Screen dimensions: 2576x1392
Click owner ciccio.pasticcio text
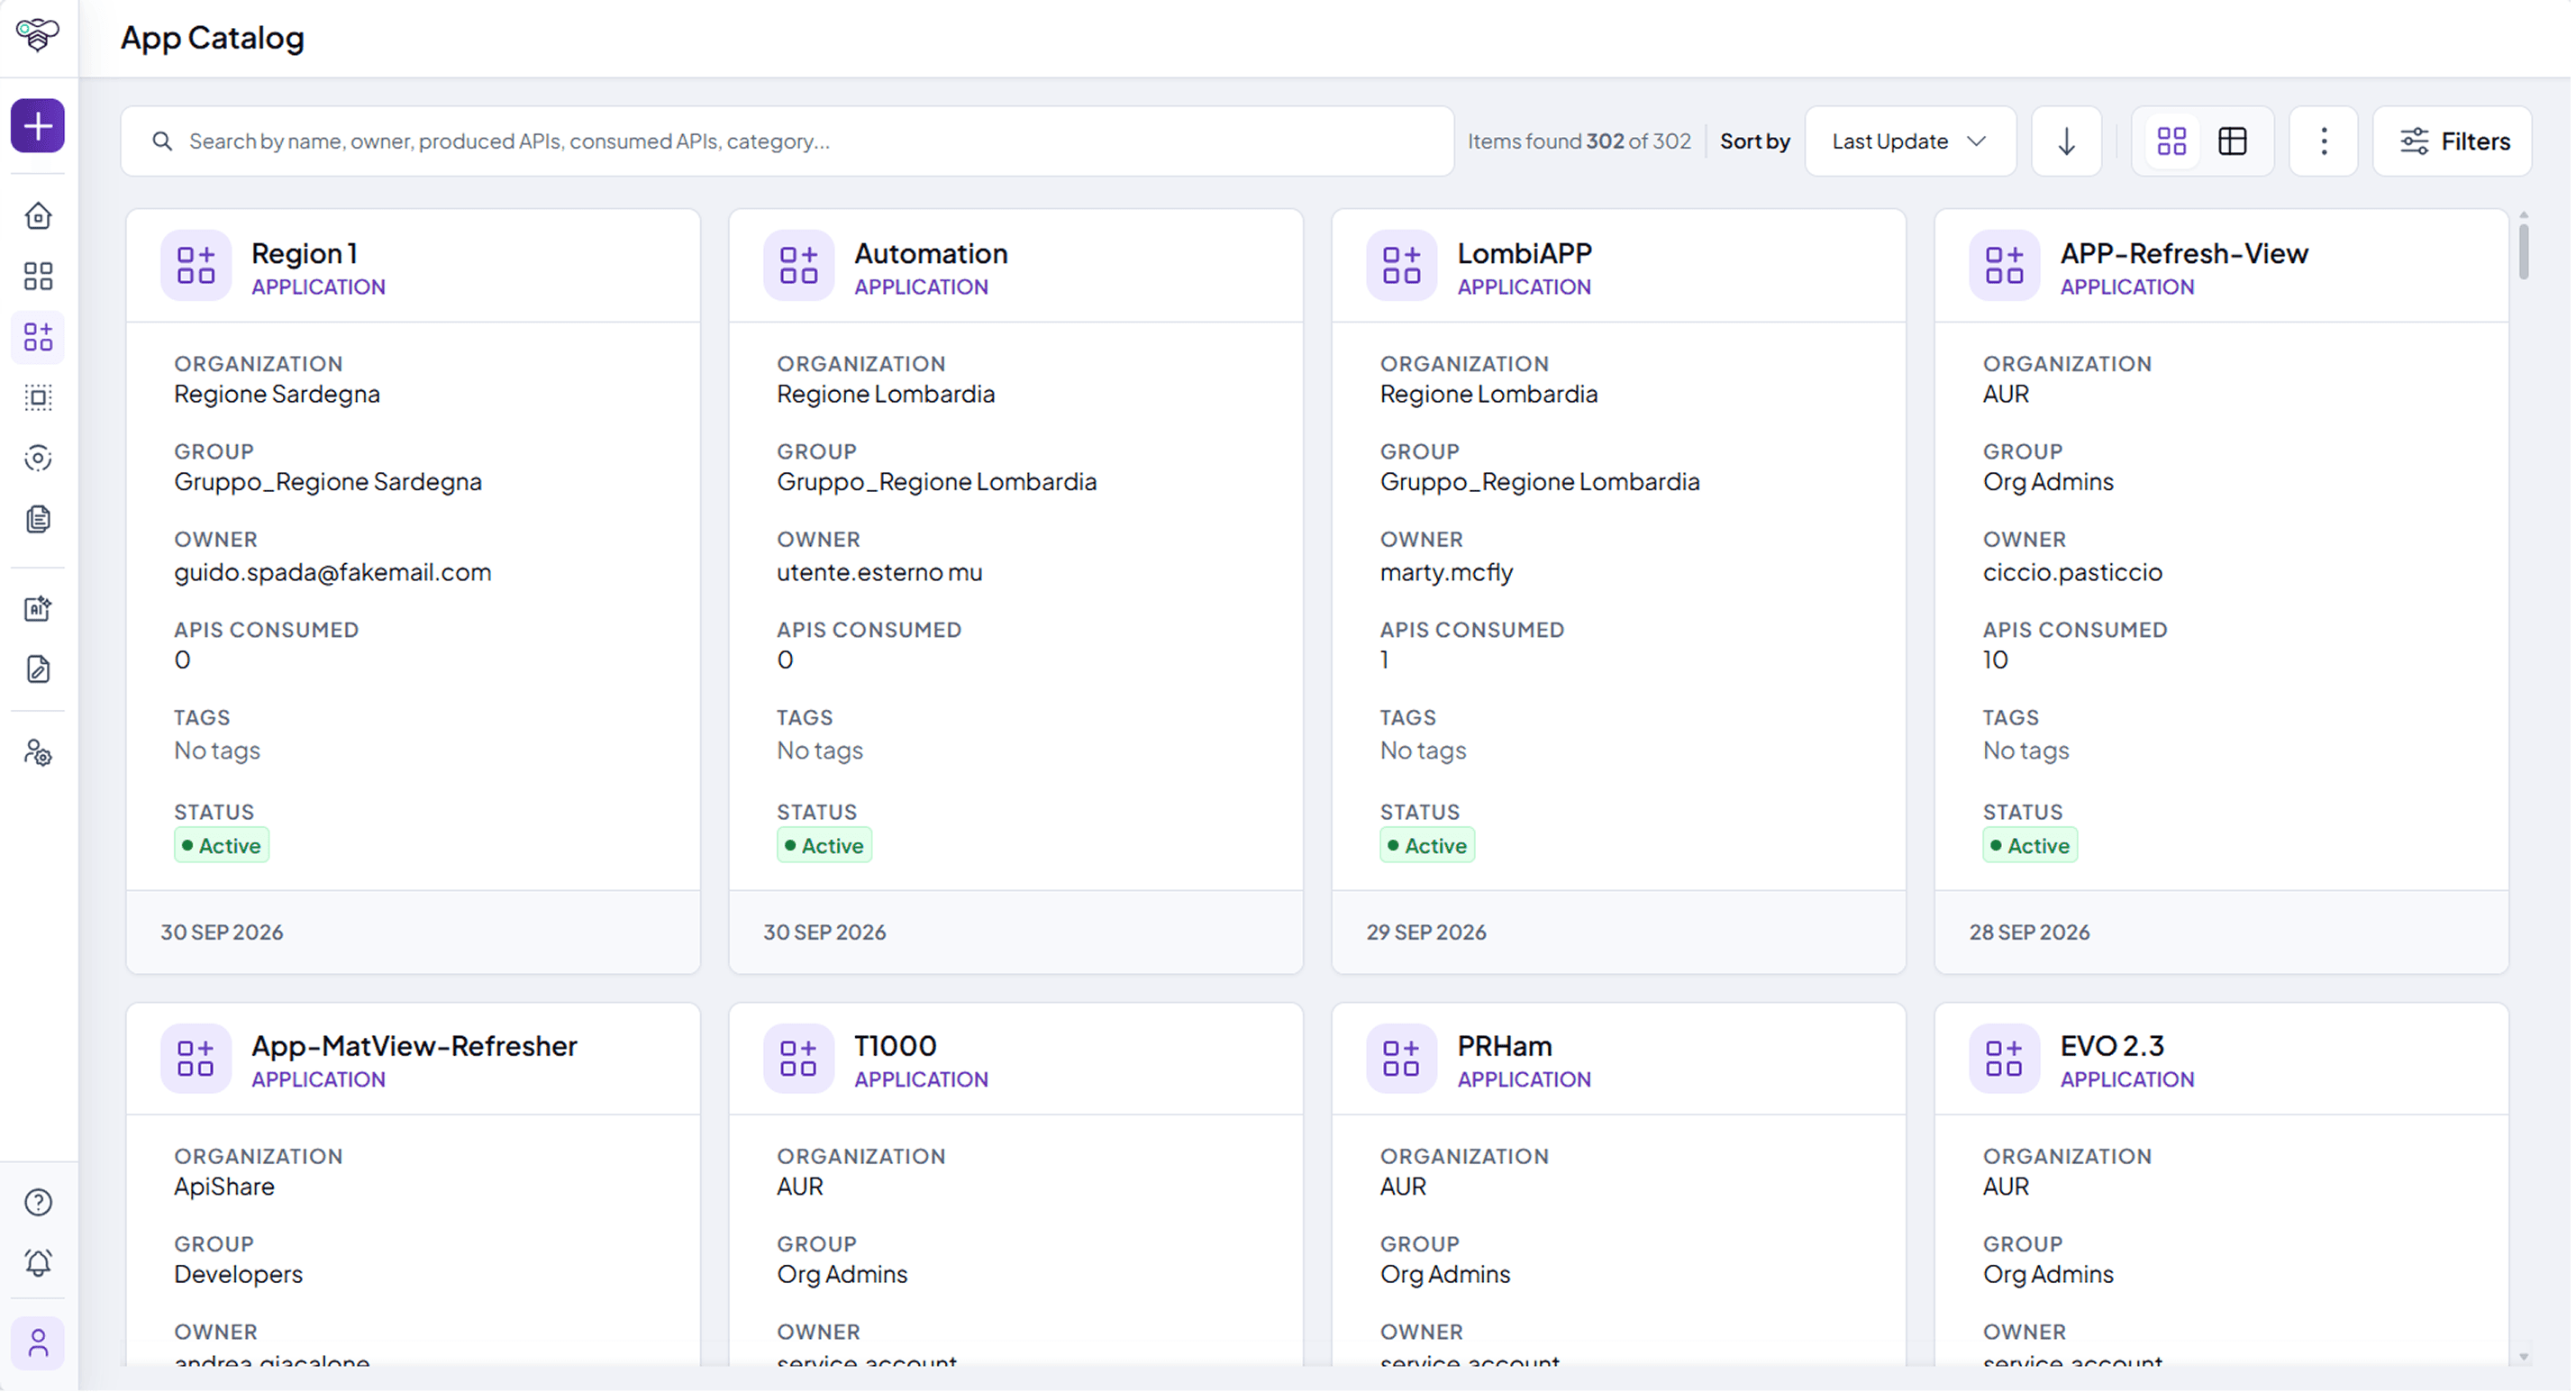tap(2074, 572)
